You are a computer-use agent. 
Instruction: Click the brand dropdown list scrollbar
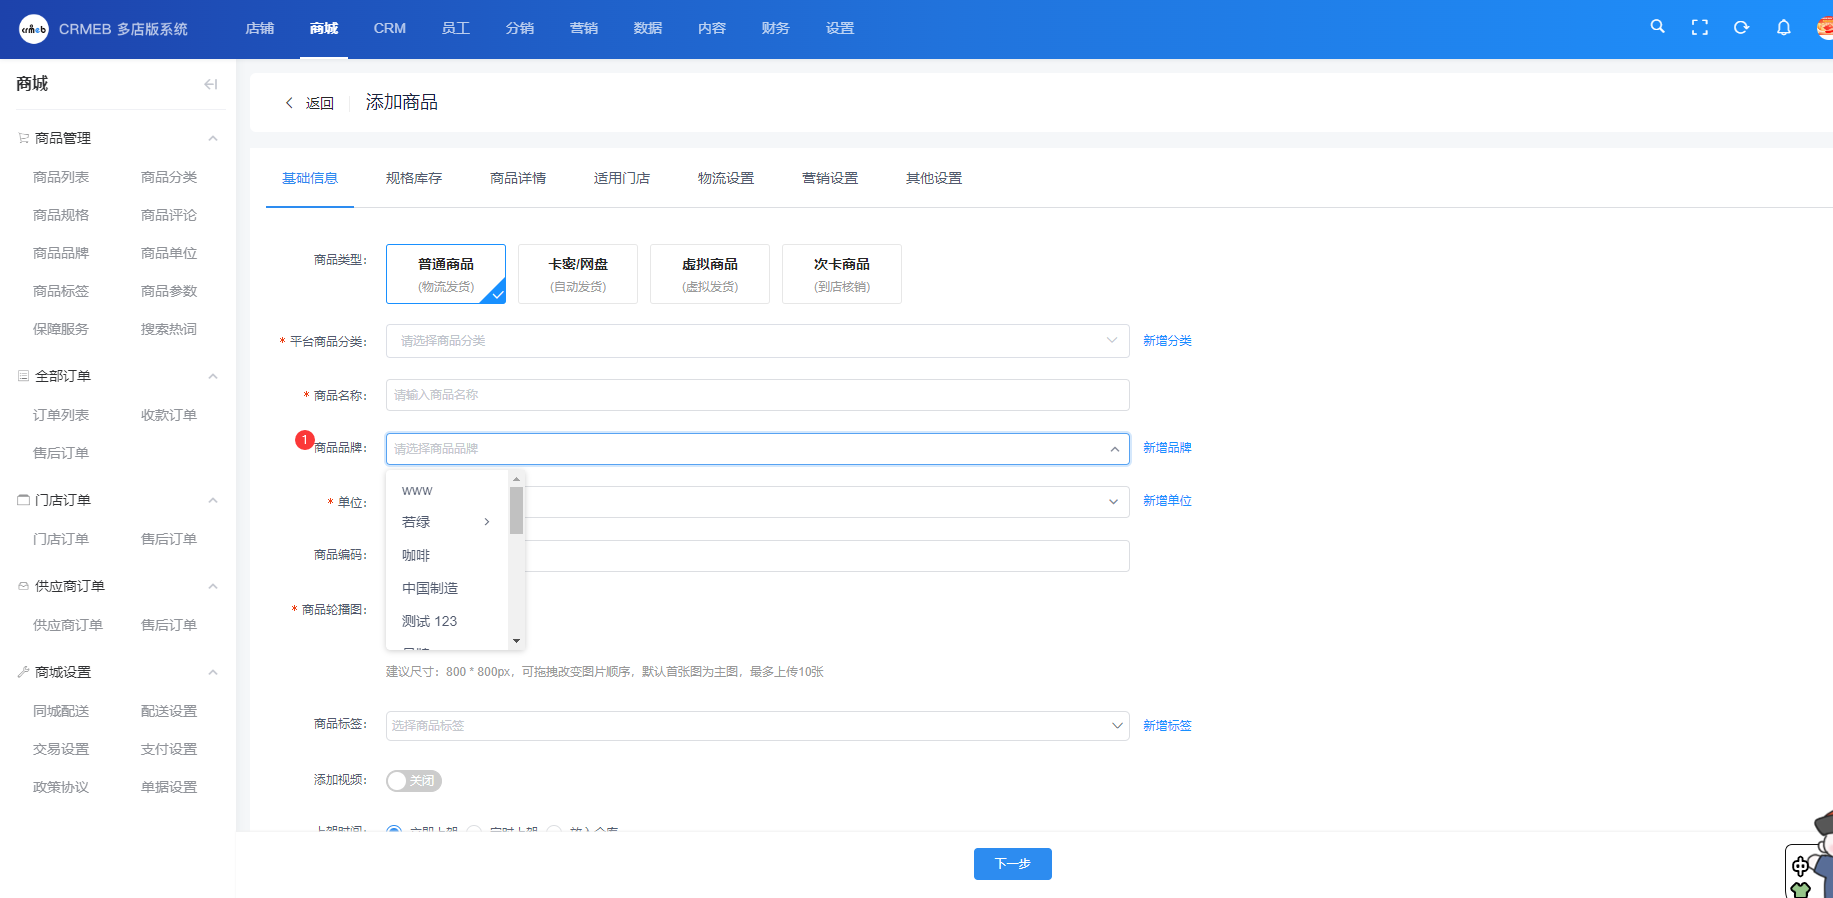pyautogui.click(x=516, y=511)
